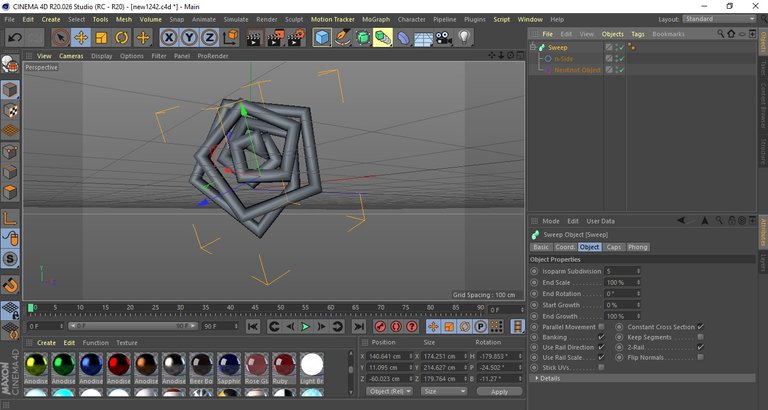768x410 pixels.
Task: Disable Use Rail Direction checkbox
Action: 601,347
